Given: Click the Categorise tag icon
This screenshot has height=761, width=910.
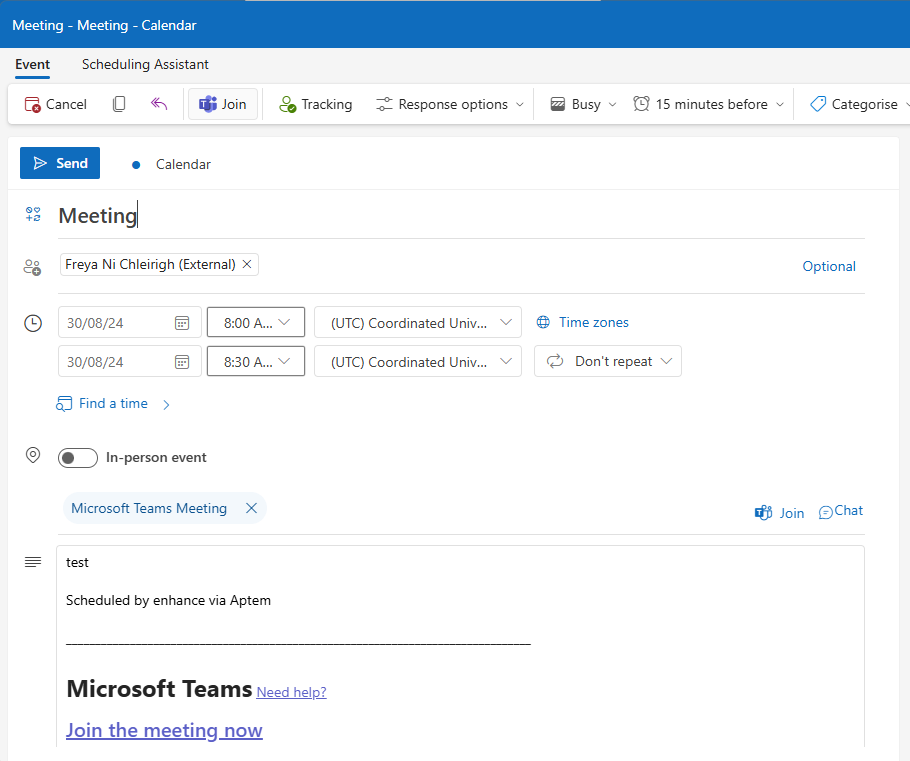Looking at the screenshot, I should [x=818, y=104].
